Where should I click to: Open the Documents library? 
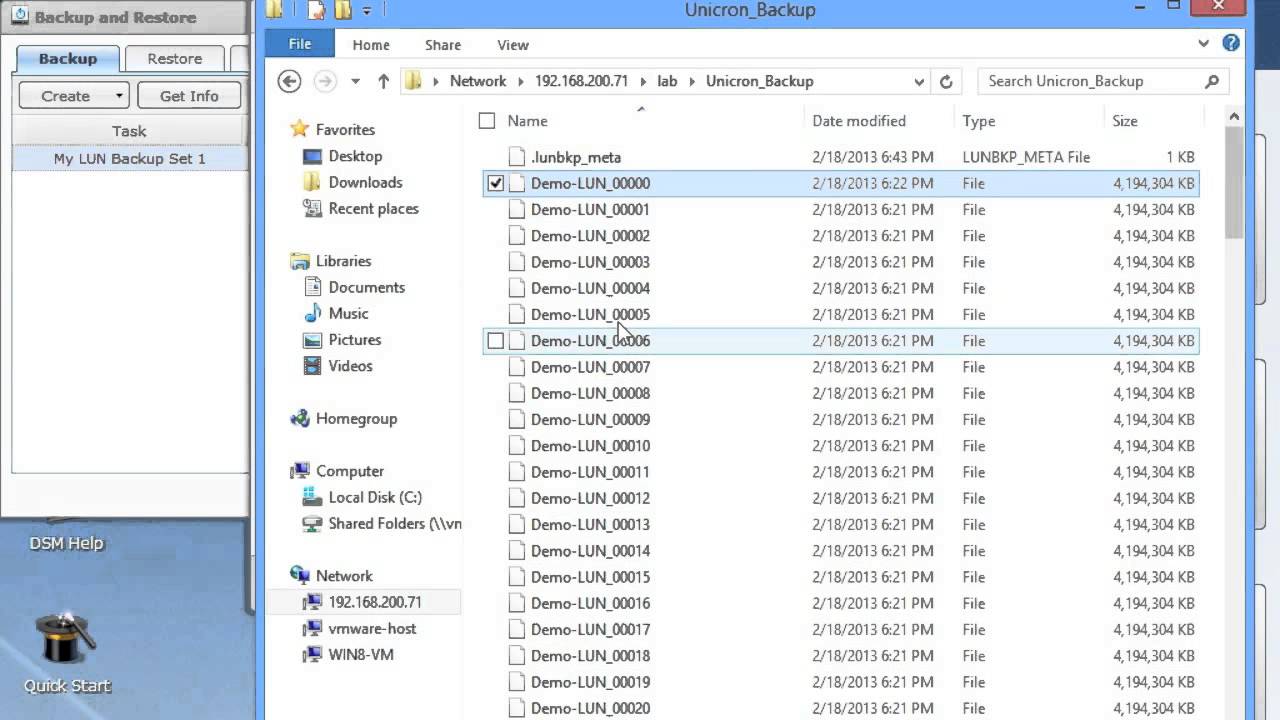click(366, 287)
